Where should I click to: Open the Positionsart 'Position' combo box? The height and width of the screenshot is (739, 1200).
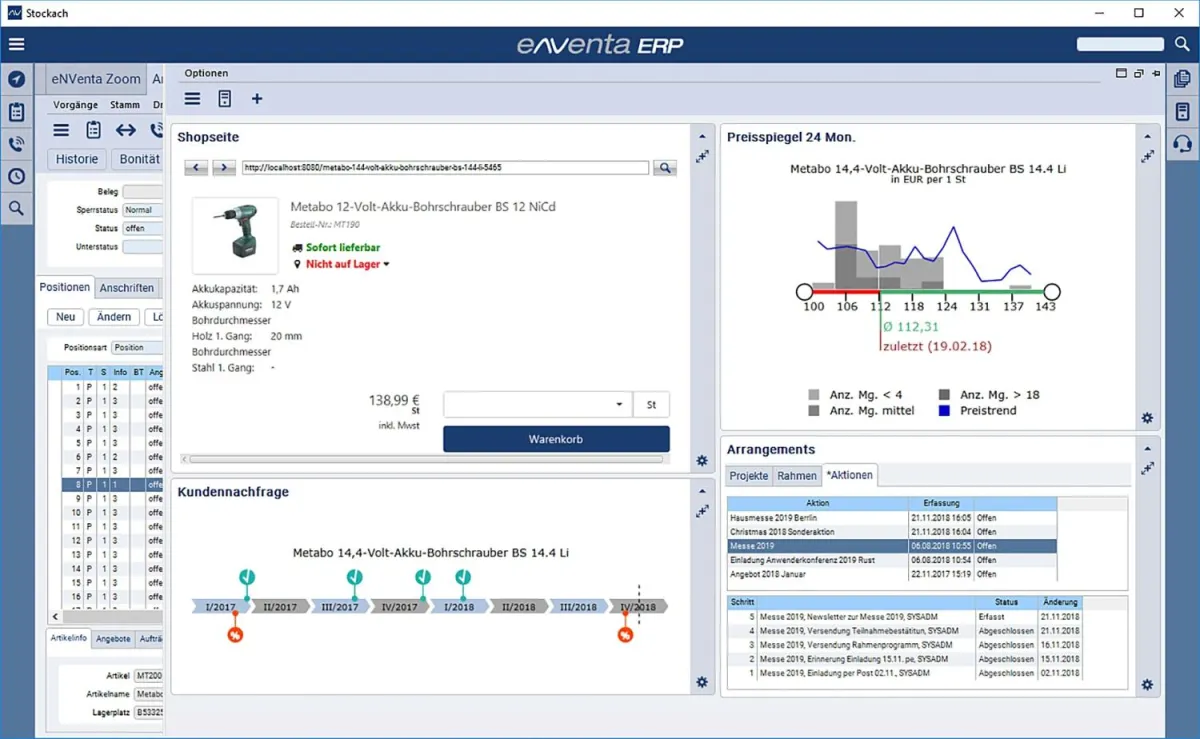[137, 348]
